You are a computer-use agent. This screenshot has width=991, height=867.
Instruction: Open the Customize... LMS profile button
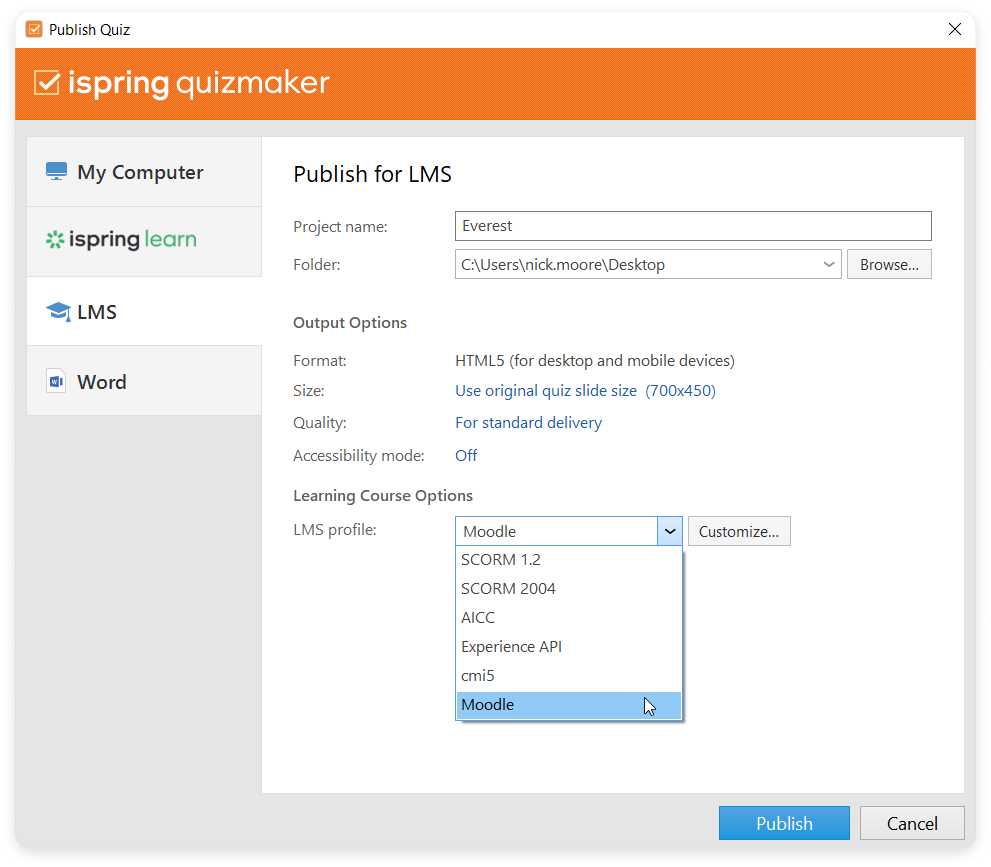pos(739,531)
